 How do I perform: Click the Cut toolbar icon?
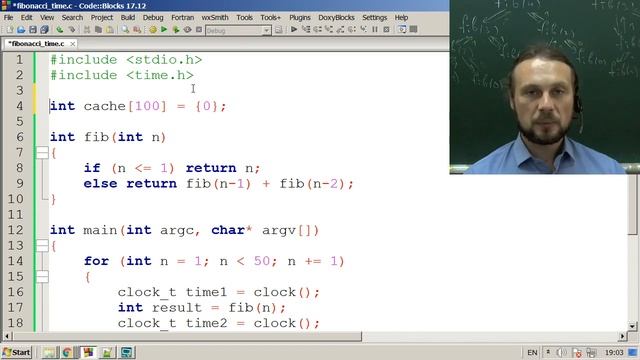pos(87,30)
